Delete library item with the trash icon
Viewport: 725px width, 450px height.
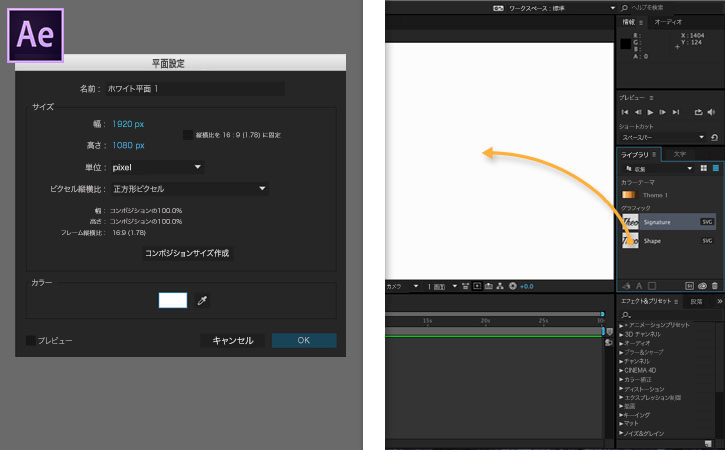pyautogui.click(x=715, y=286)
